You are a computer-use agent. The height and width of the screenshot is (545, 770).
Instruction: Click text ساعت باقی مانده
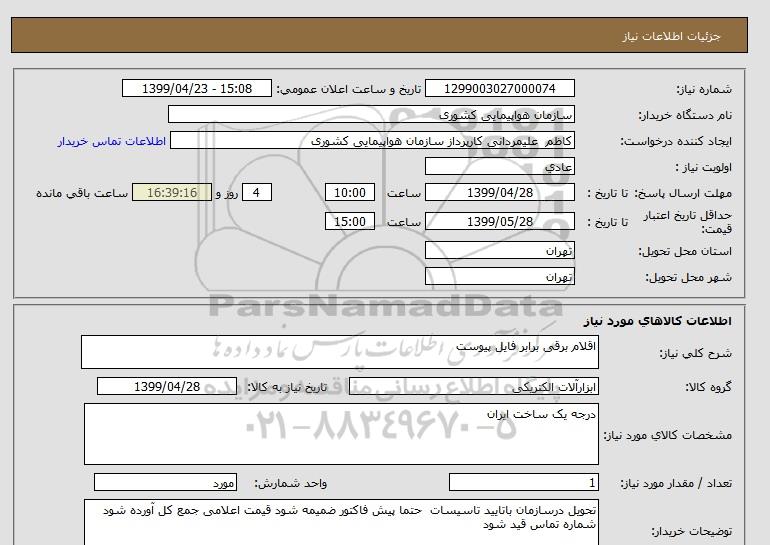[82, 193]
